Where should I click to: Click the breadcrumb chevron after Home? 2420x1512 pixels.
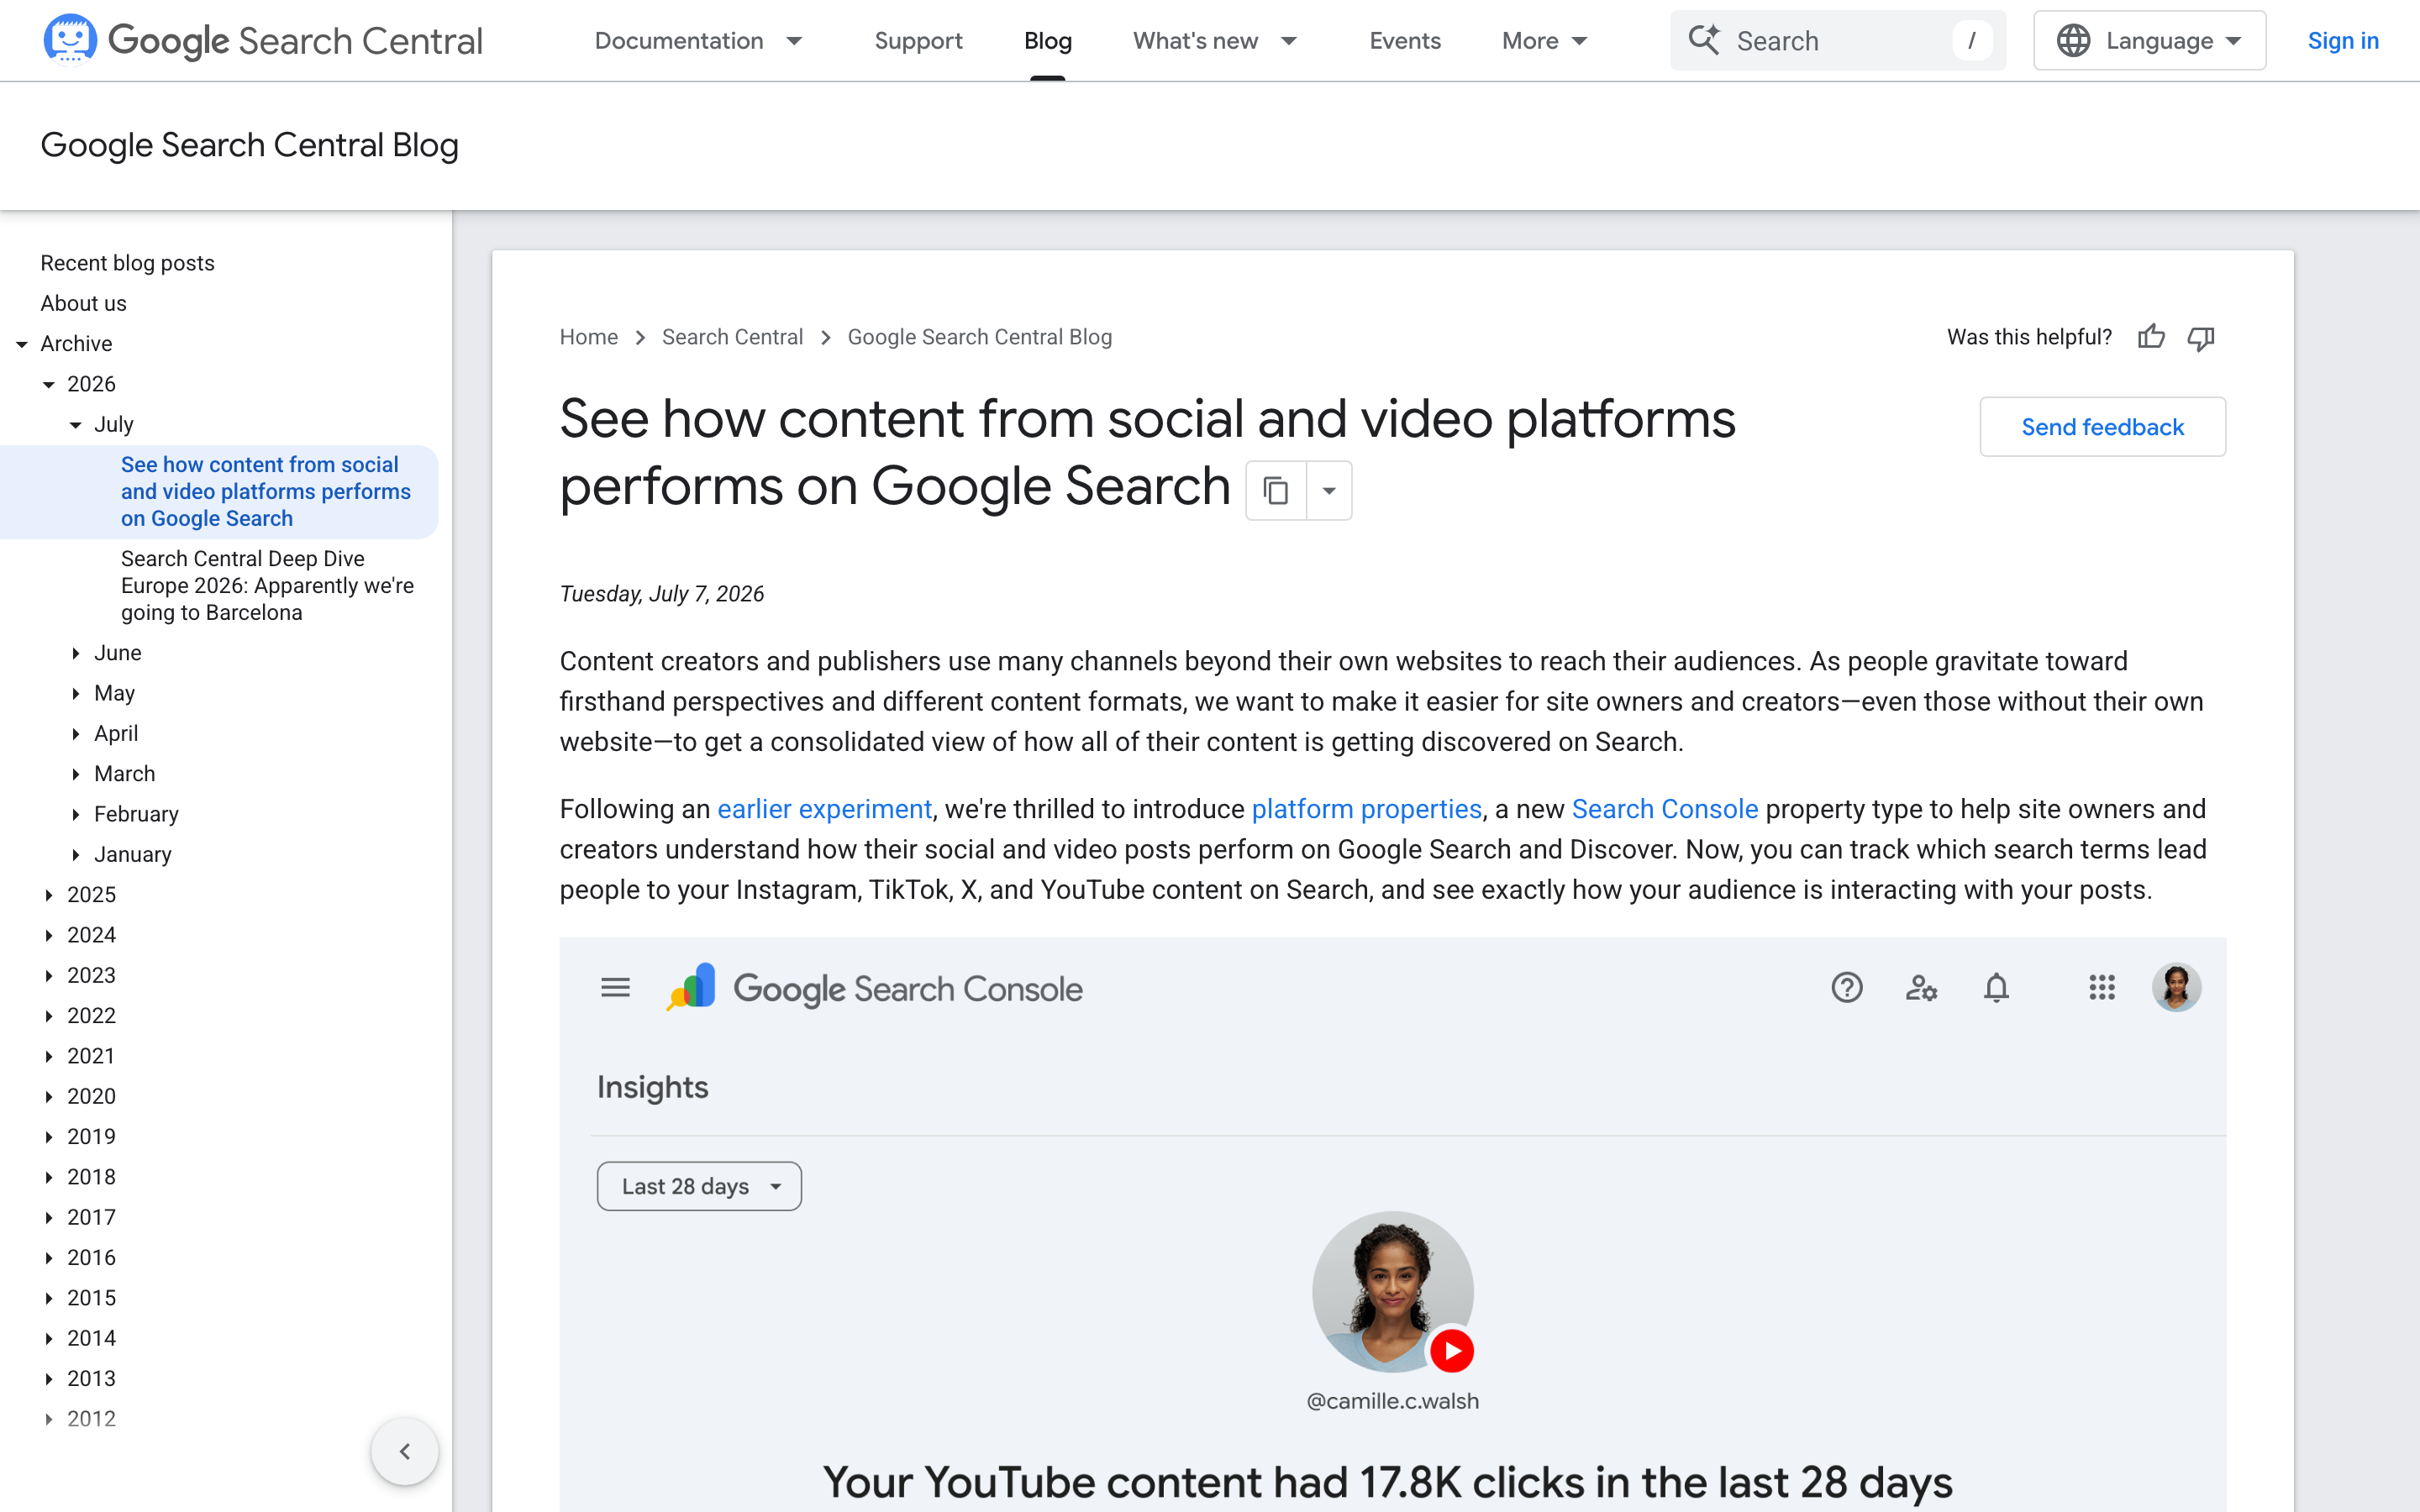click(x=640, y=338)
